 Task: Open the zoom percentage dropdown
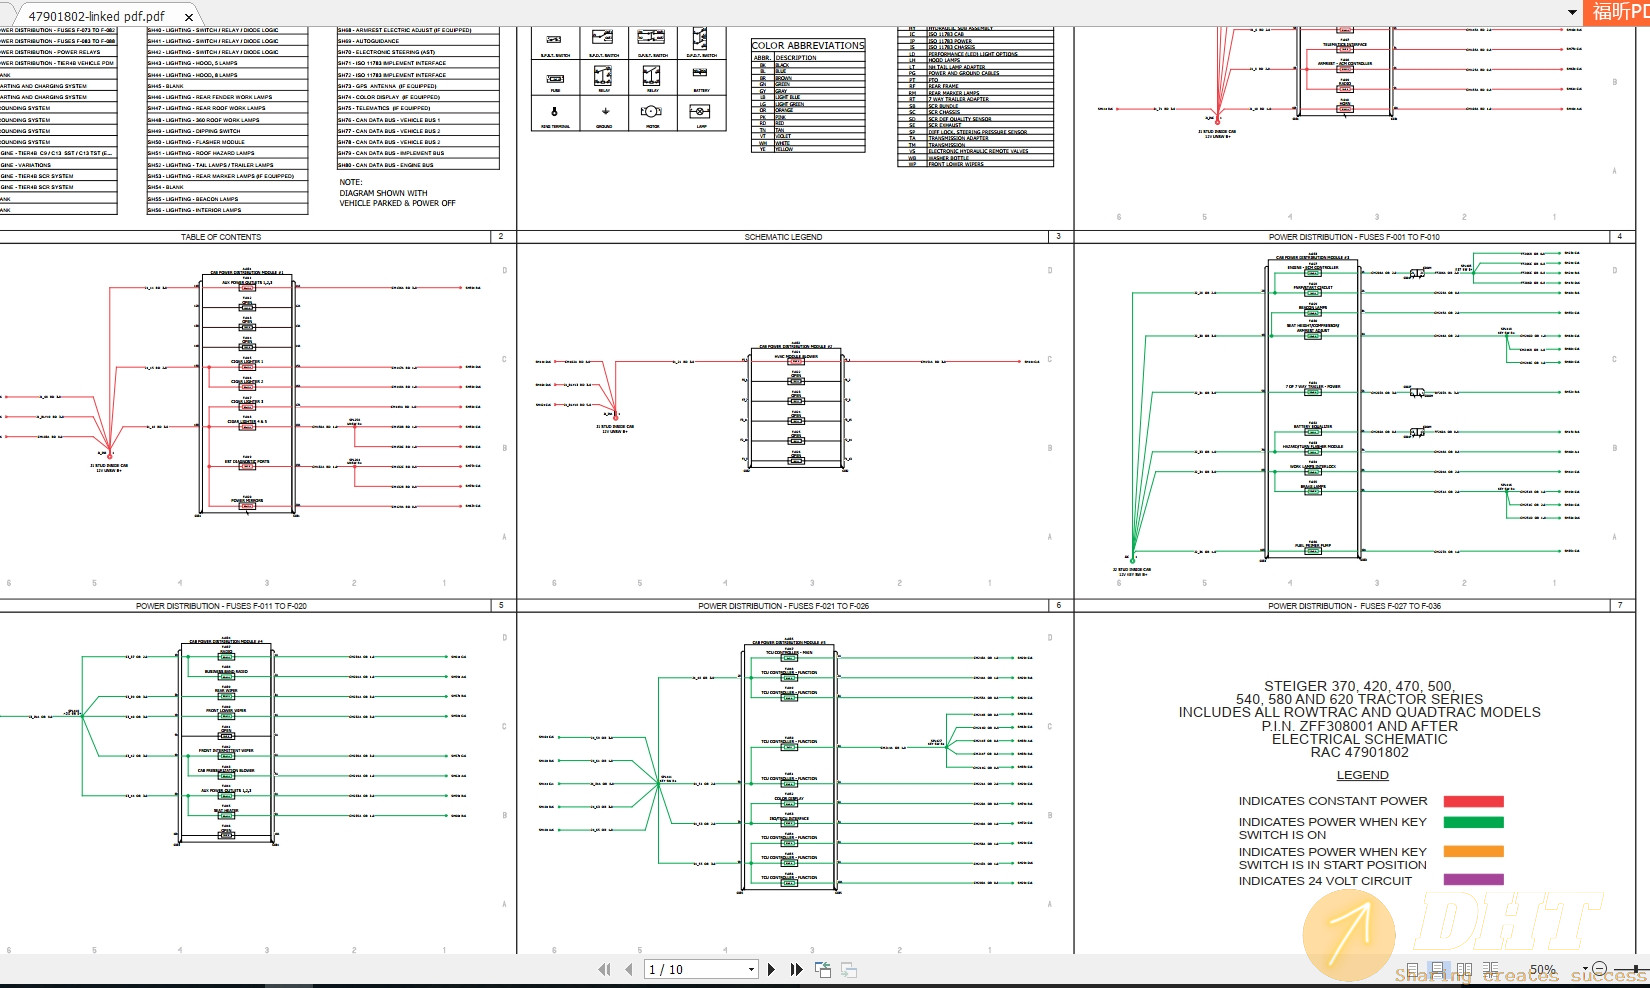1585,967
